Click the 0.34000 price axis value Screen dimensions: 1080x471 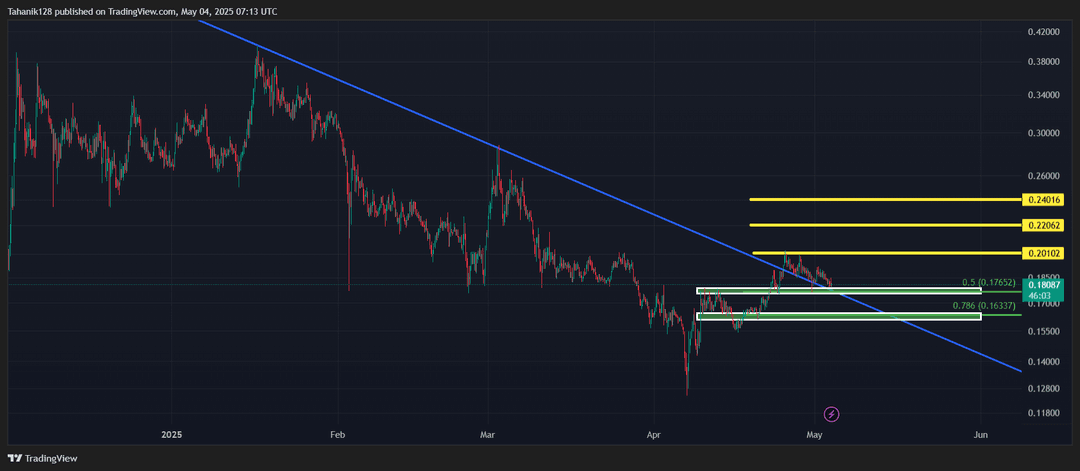[1043, 95]
